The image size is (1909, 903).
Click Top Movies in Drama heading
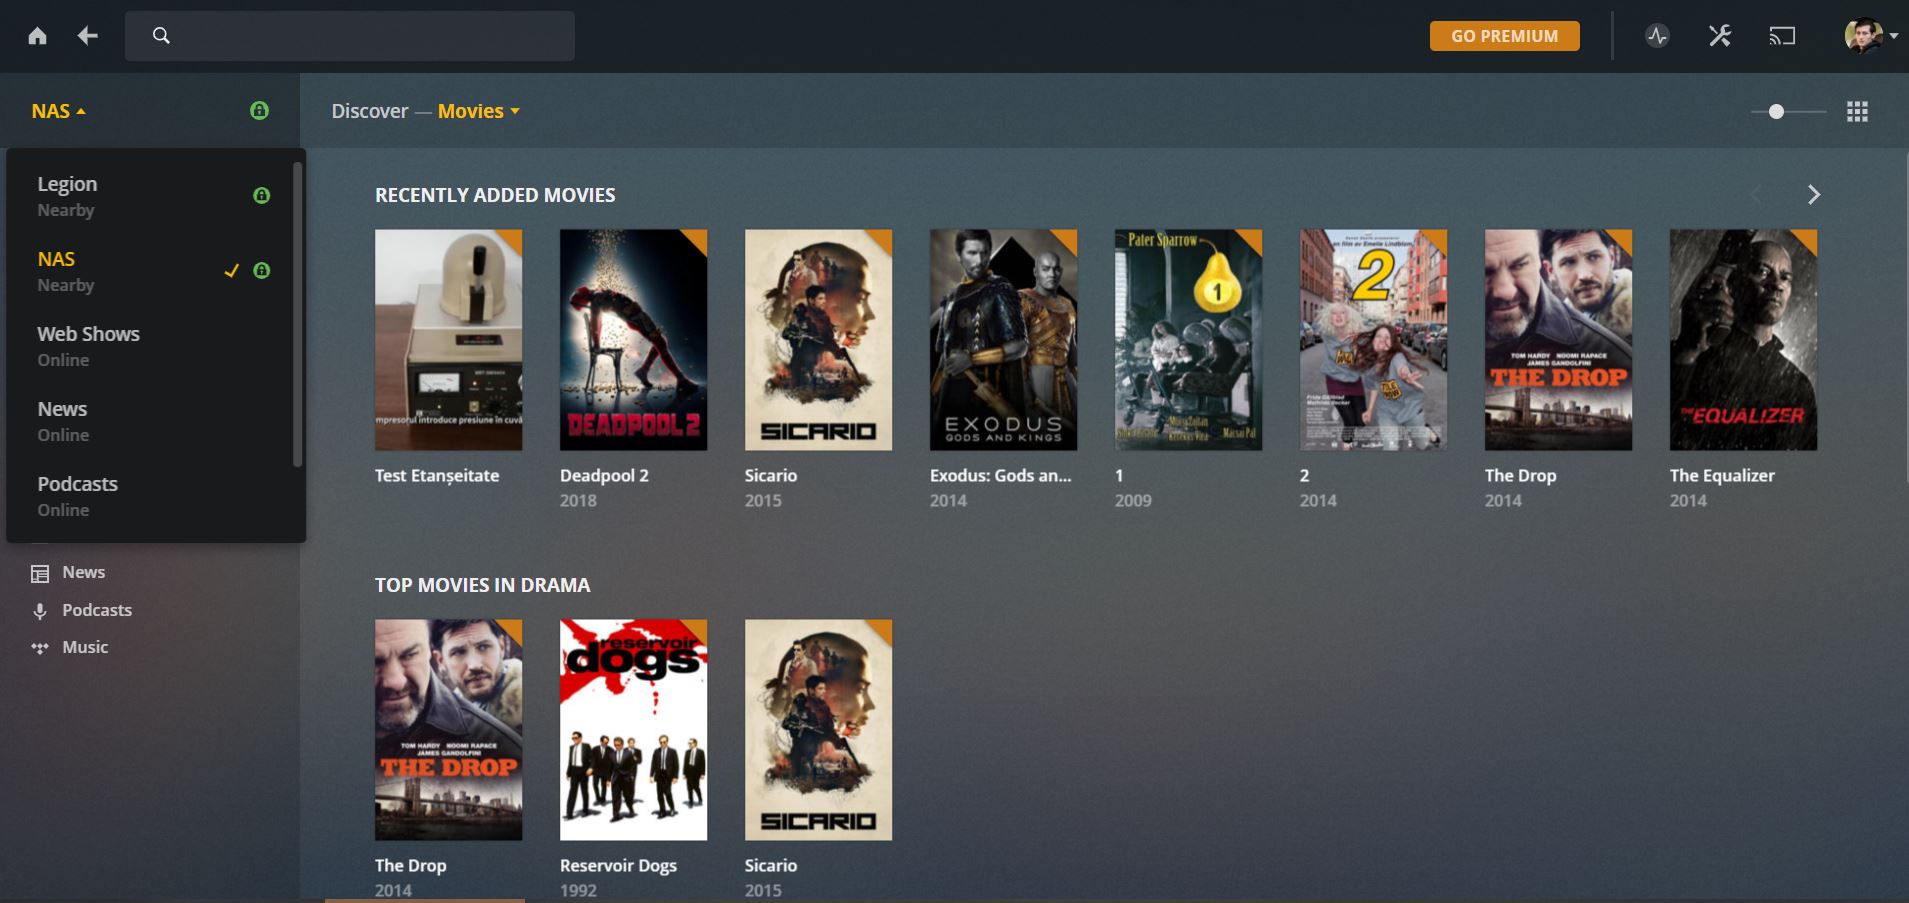click(482, 585)
